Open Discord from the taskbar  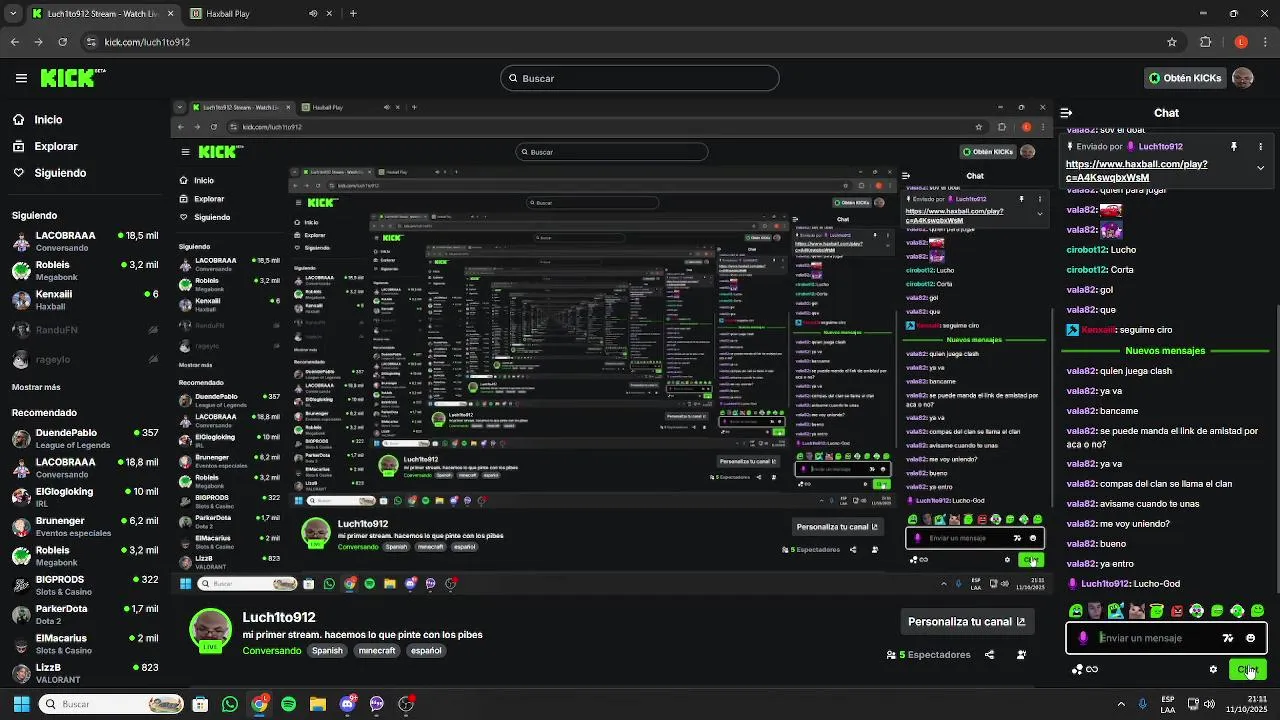347,704
